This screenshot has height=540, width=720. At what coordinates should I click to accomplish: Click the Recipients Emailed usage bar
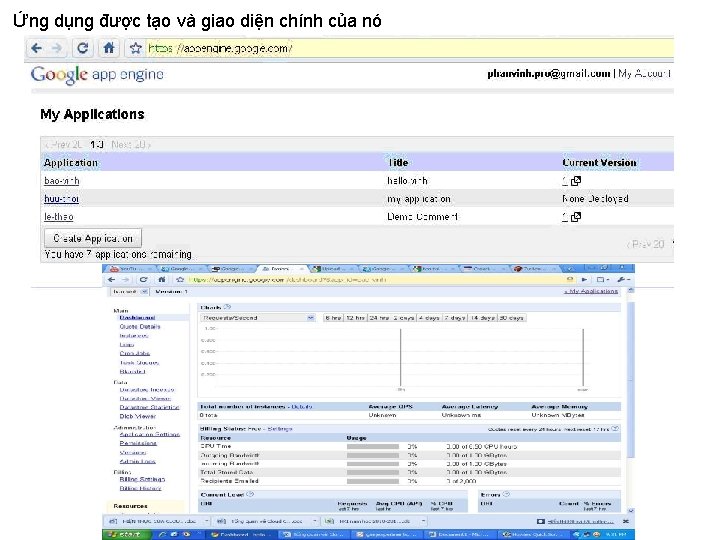(x=373, y=481)
